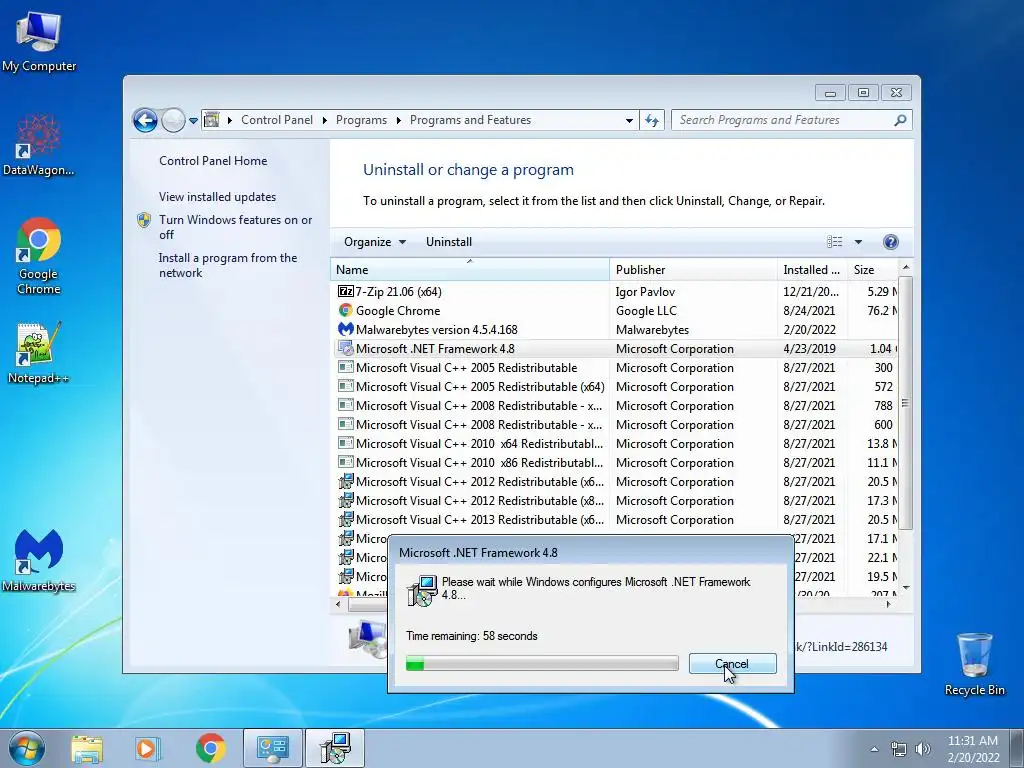Open Turn Windows features on or off

pyautogui.click(x=236, y=227)
